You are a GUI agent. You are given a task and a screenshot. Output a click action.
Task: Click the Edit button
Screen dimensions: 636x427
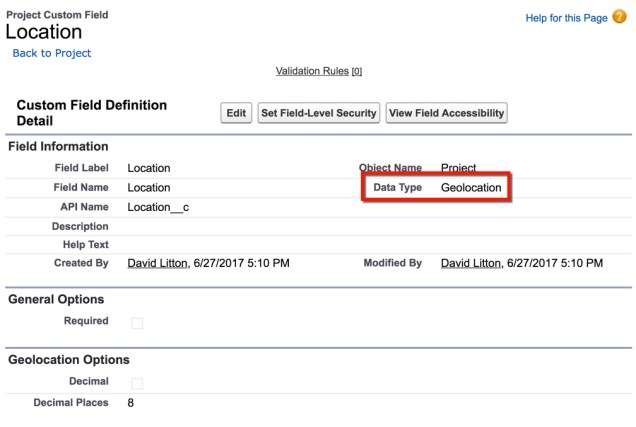[236, 113]
